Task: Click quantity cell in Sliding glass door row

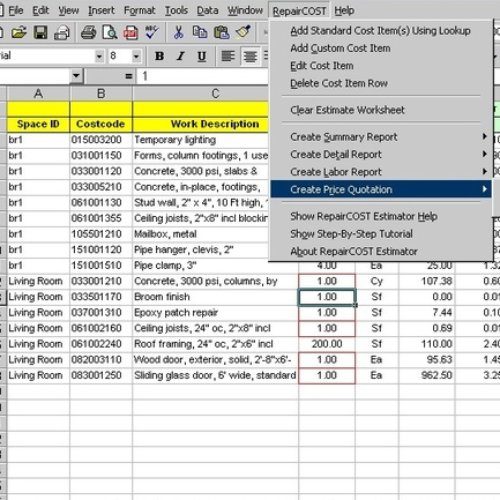Action: pyautogui.click(x=327, y=375)
